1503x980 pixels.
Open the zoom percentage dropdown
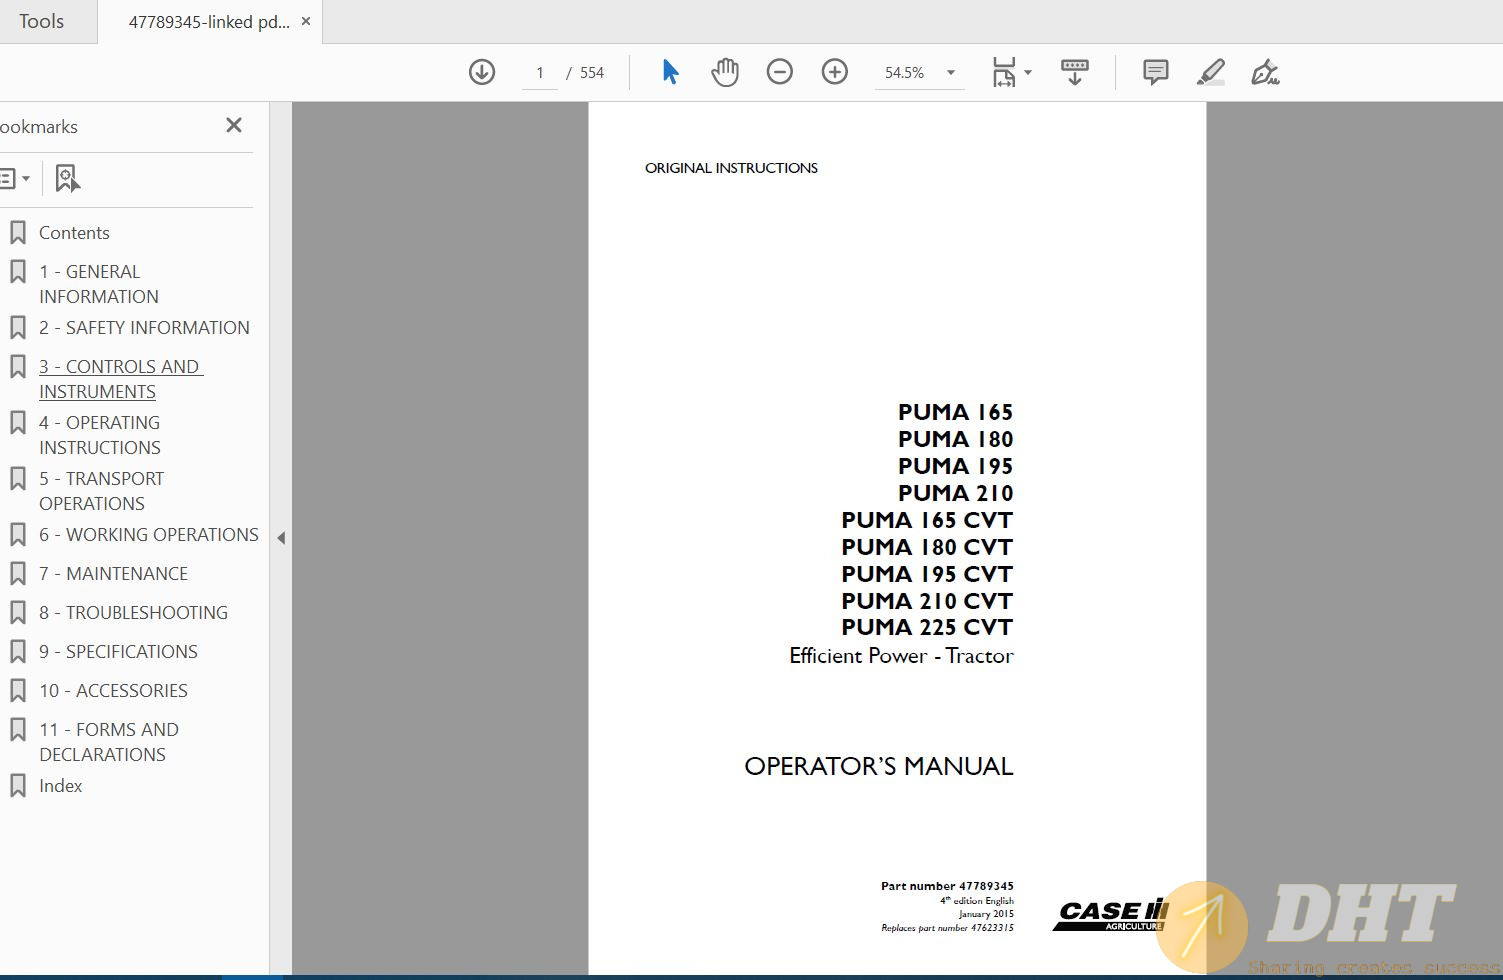(x=951, y=72)
